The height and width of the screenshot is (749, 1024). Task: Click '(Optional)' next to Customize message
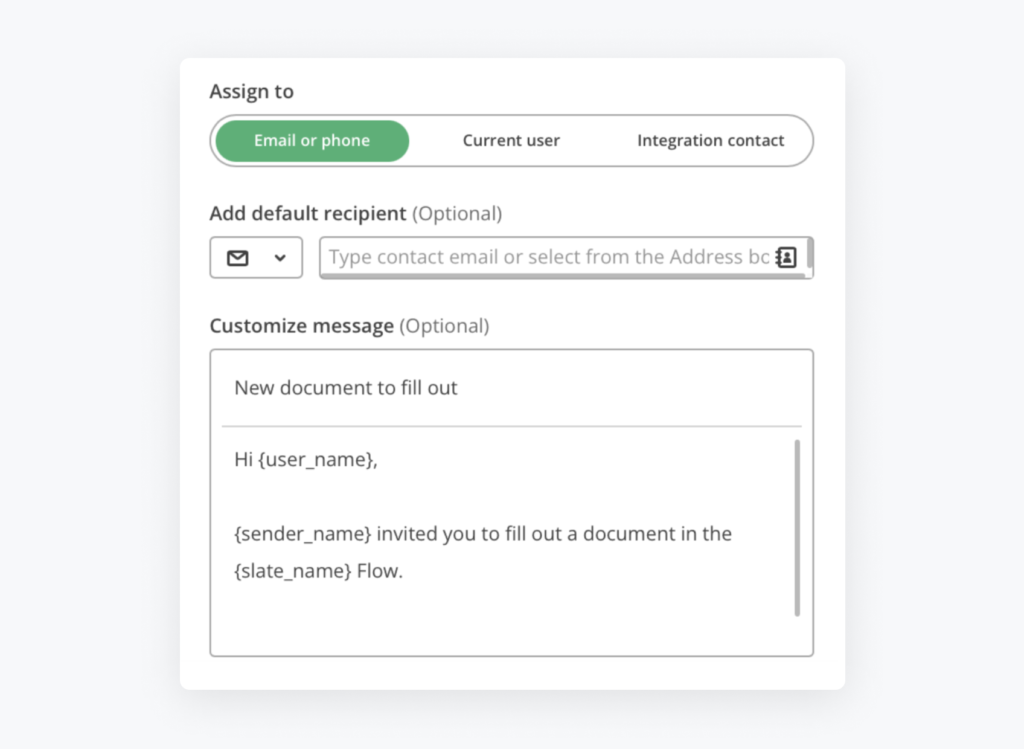[x=444, y=327]
